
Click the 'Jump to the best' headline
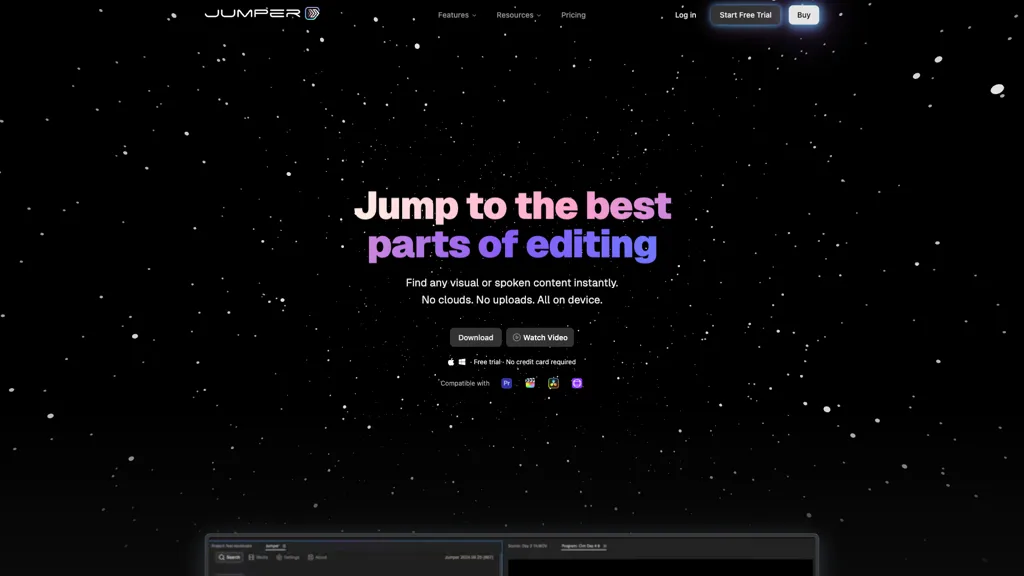click(x=513, y=206)
